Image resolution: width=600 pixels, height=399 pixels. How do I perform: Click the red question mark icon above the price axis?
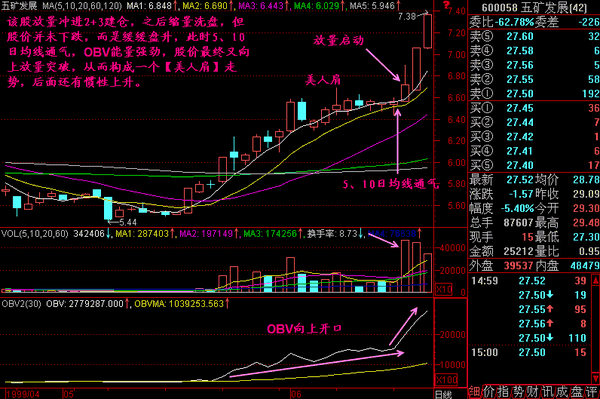point(446,5)
